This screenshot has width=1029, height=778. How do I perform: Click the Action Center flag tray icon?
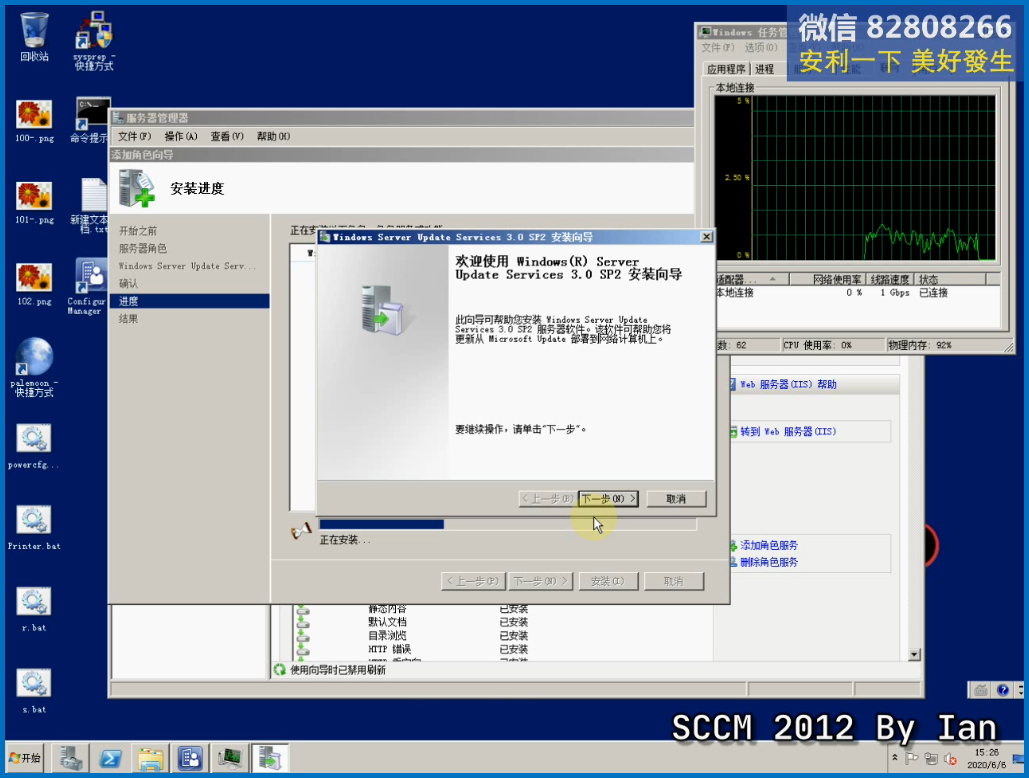(x=912, y=758)
